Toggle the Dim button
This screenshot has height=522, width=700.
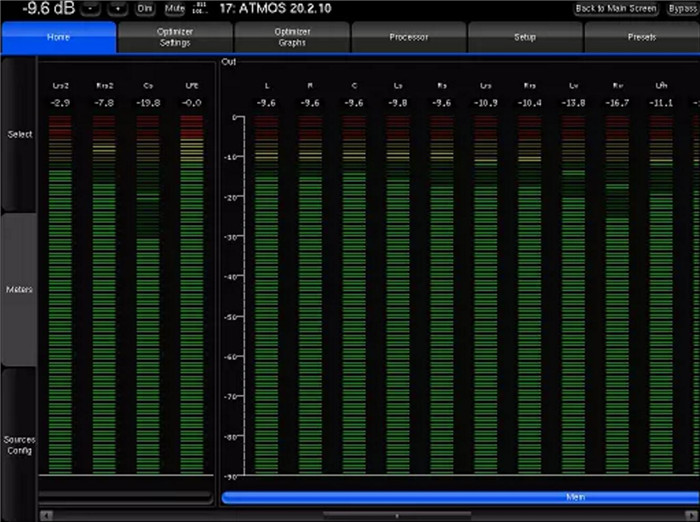[x=144, y=8]
